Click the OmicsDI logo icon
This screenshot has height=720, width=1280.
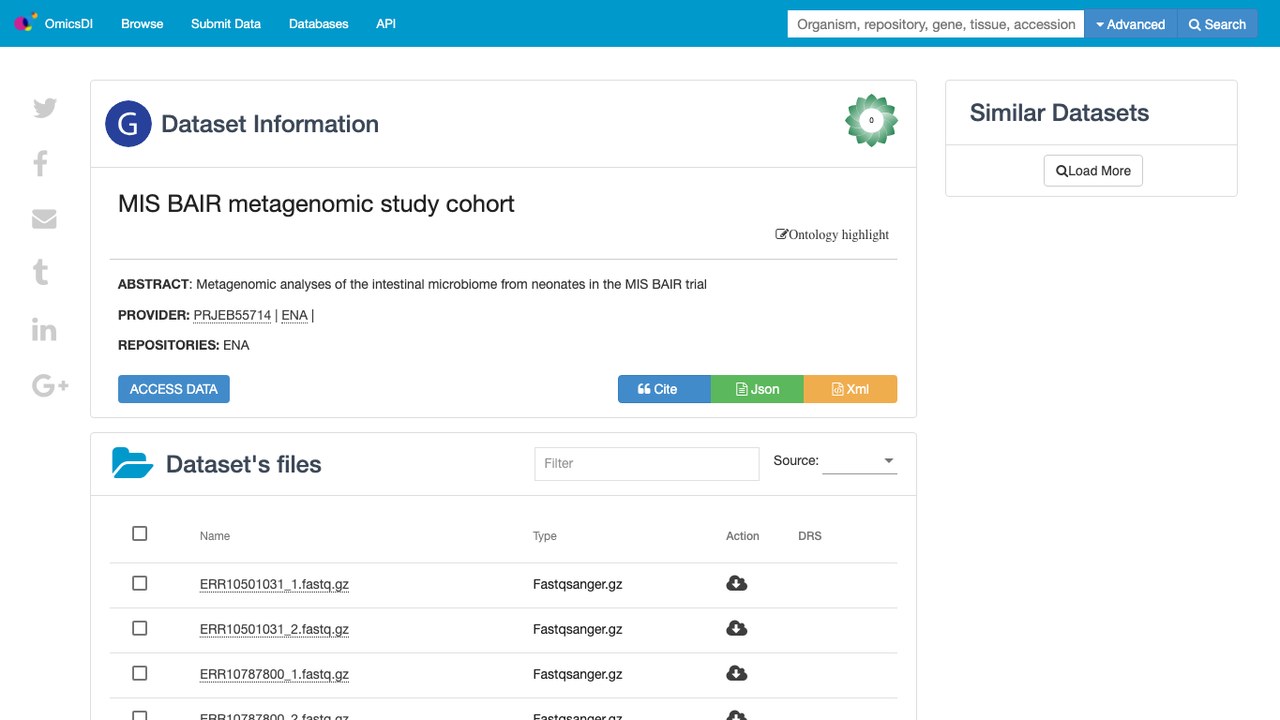tap(25, 22)
